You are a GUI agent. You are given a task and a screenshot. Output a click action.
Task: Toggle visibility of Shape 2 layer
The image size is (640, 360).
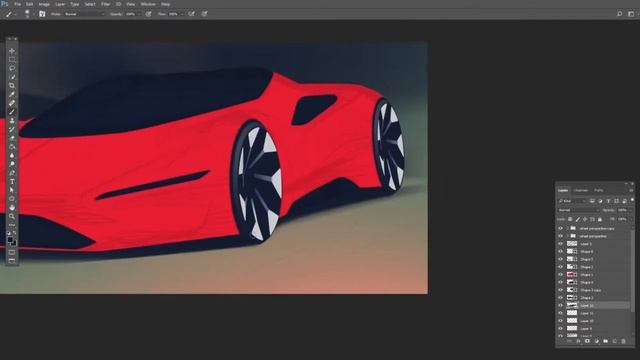point(560,267)
